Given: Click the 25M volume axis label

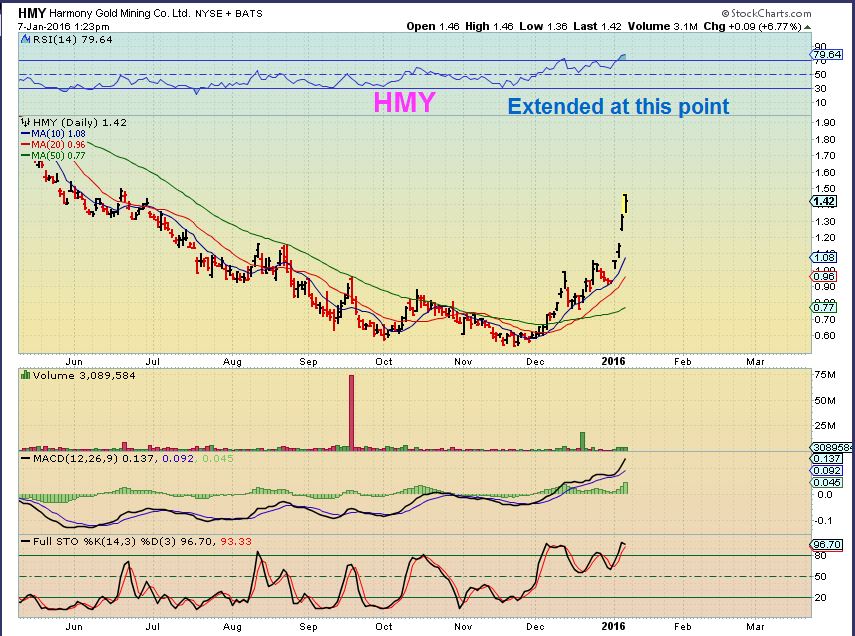Looking at the screenshot, I should (824, 425).
